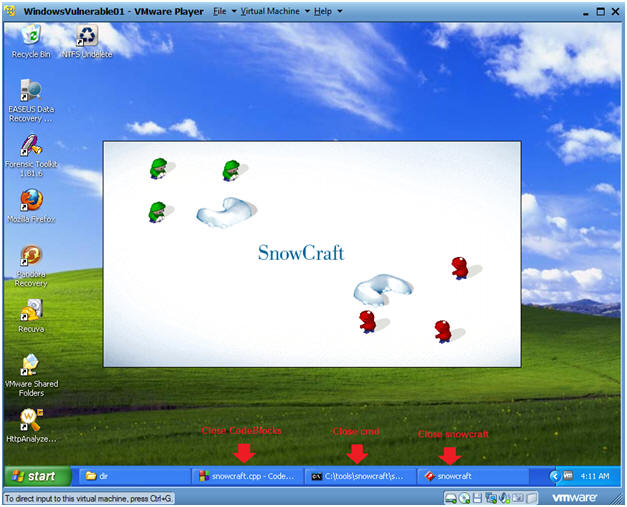Open EASEUS Data Recovery shortcut
This screenshot has width=627, height=507.
(x=31, y=101)
